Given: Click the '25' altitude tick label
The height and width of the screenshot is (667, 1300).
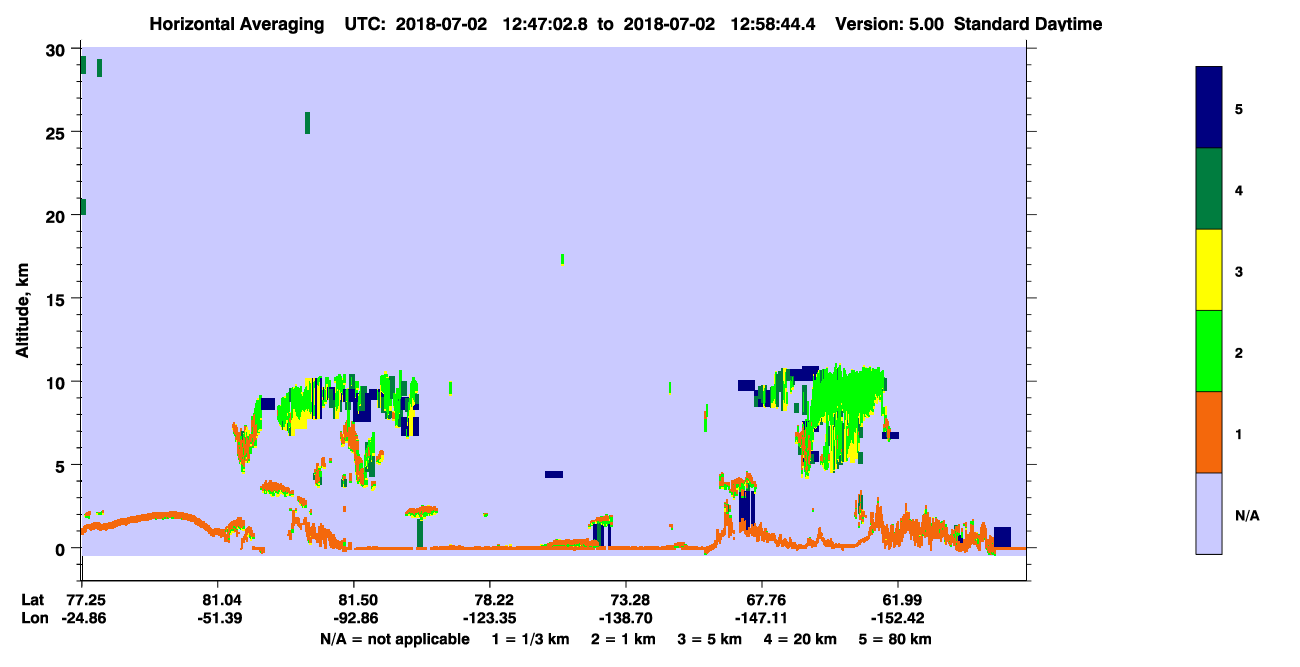Looking at the screenshot, I should [56, 133].
